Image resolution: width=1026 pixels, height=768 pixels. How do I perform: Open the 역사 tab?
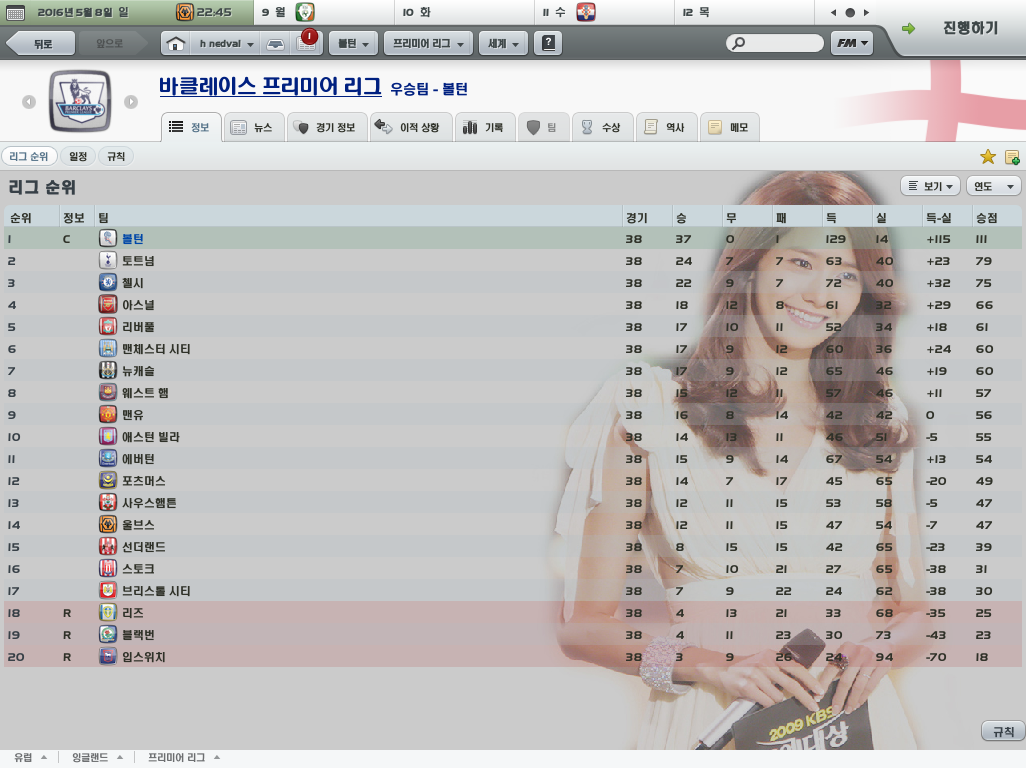665,128
